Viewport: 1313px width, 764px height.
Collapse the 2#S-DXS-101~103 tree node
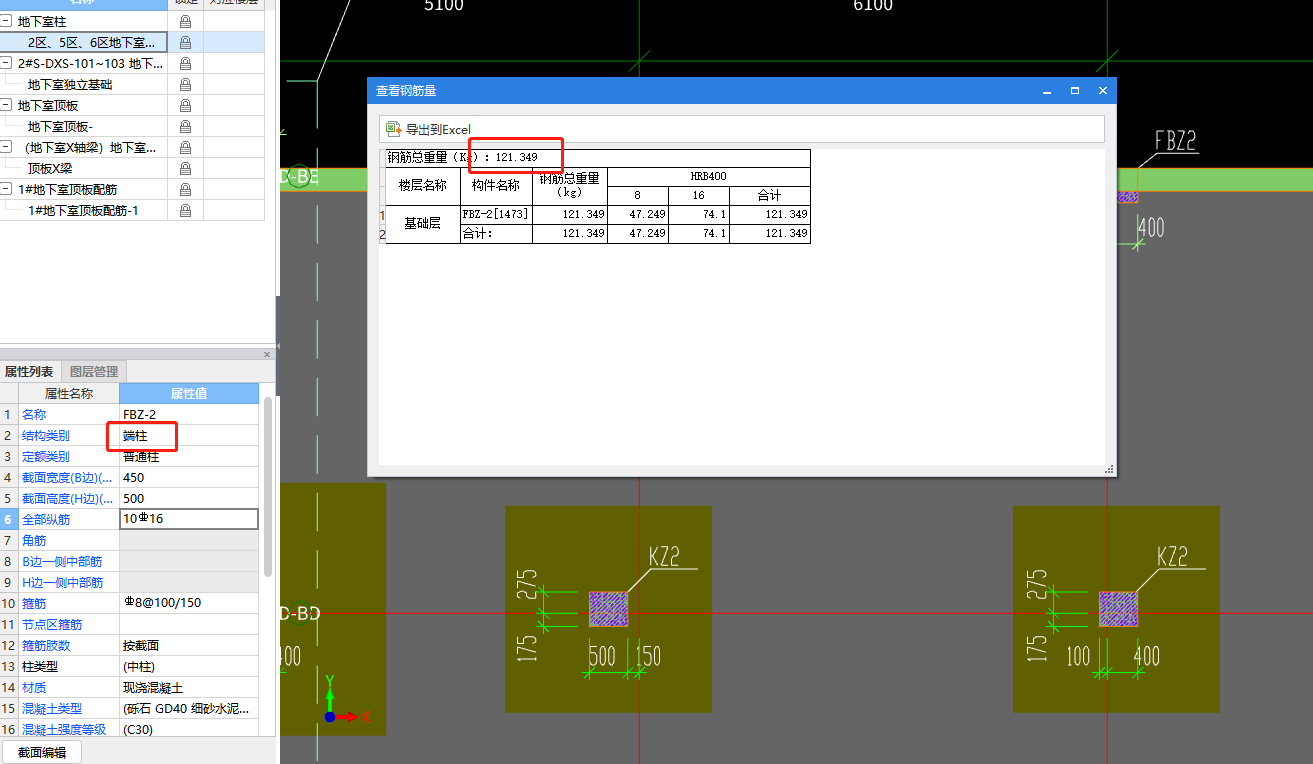7,63
